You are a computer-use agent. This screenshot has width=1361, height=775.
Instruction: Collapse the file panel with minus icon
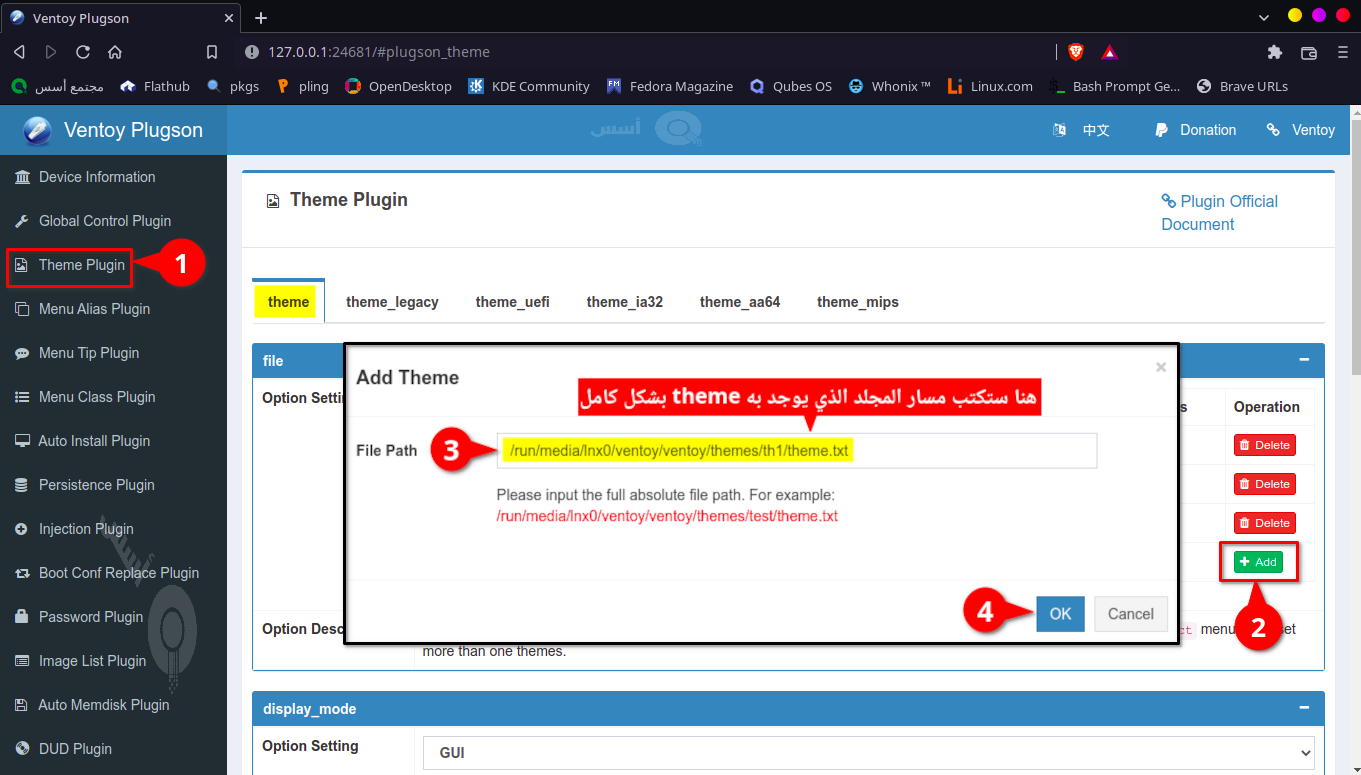pyautogui.click(x=1304, y=360)
